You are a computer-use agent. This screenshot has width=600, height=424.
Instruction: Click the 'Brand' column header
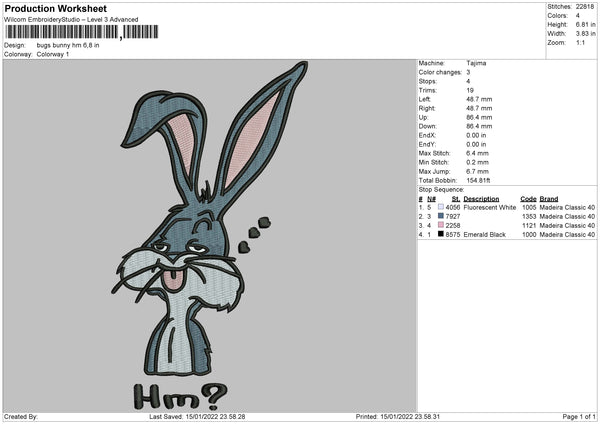tap(549, 199)
